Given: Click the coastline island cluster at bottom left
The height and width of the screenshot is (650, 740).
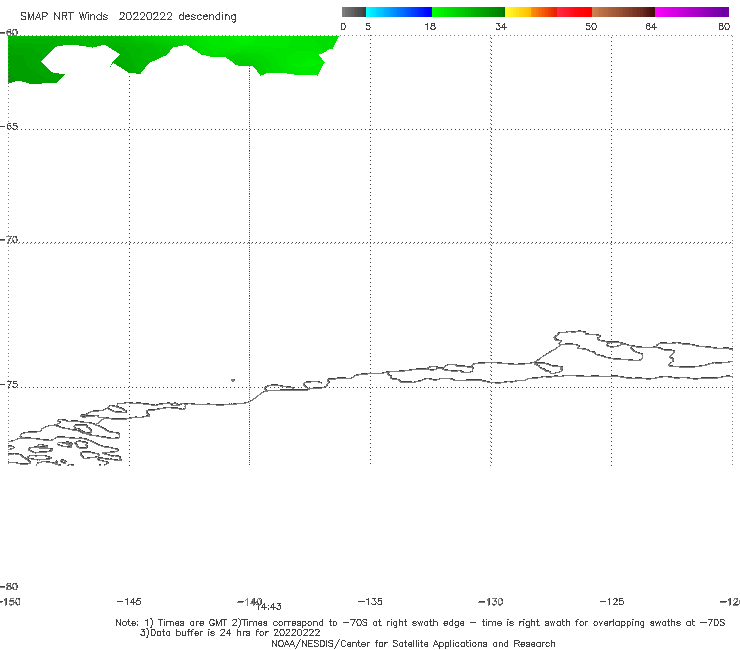Looking at the screenshot, I should click(65, 441).
